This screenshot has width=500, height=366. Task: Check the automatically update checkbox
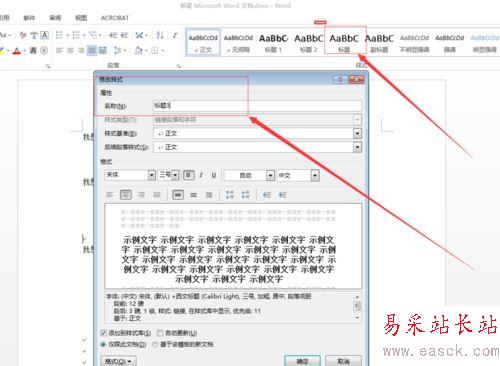point(160,333)
